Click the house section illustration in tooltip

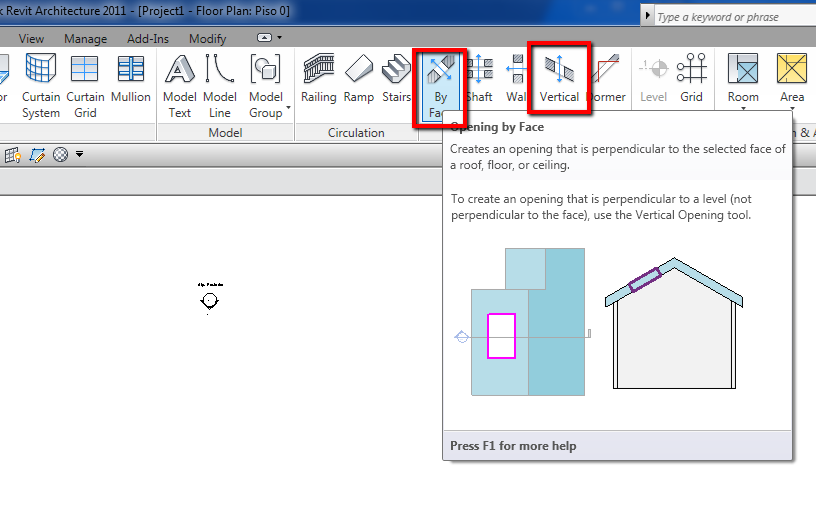click(x=674, y=323)
